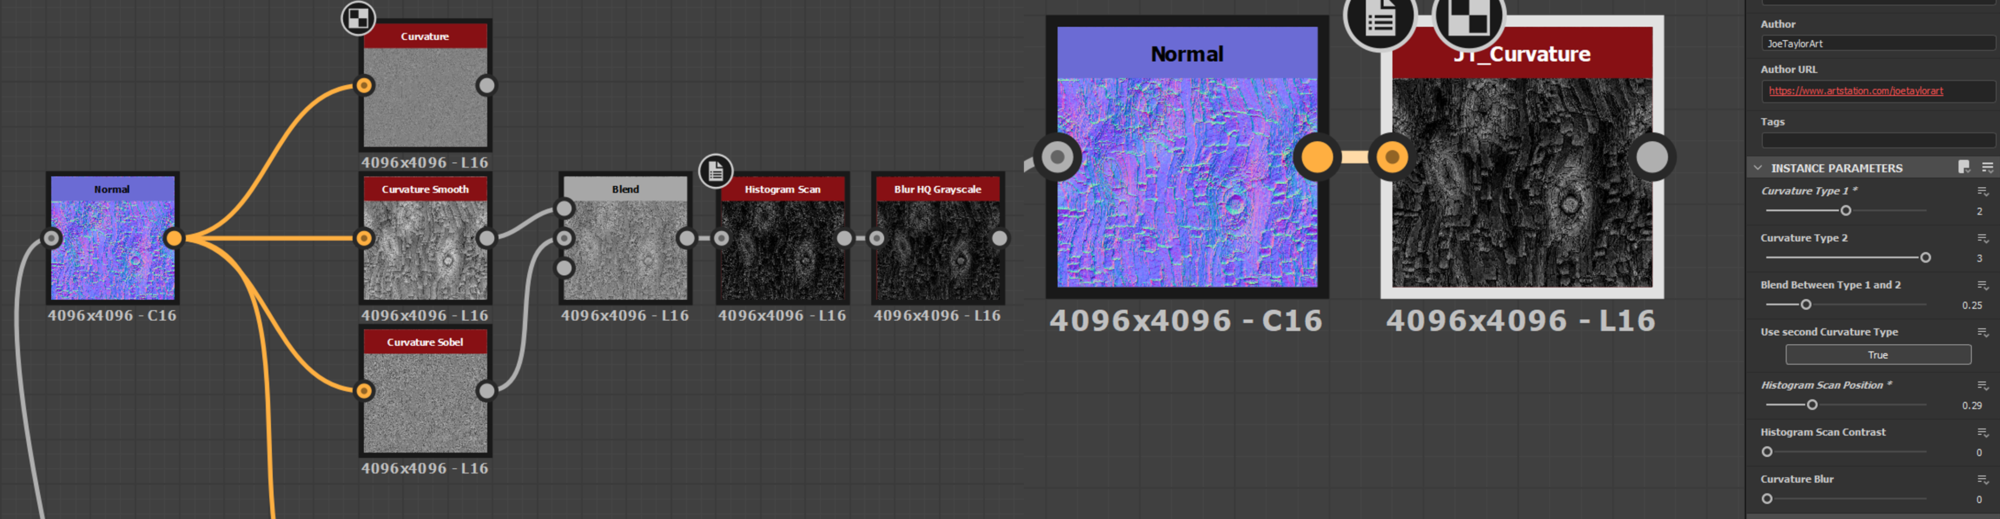
Task: Click the Blend node's top input connector
Action: pos(564,208)
